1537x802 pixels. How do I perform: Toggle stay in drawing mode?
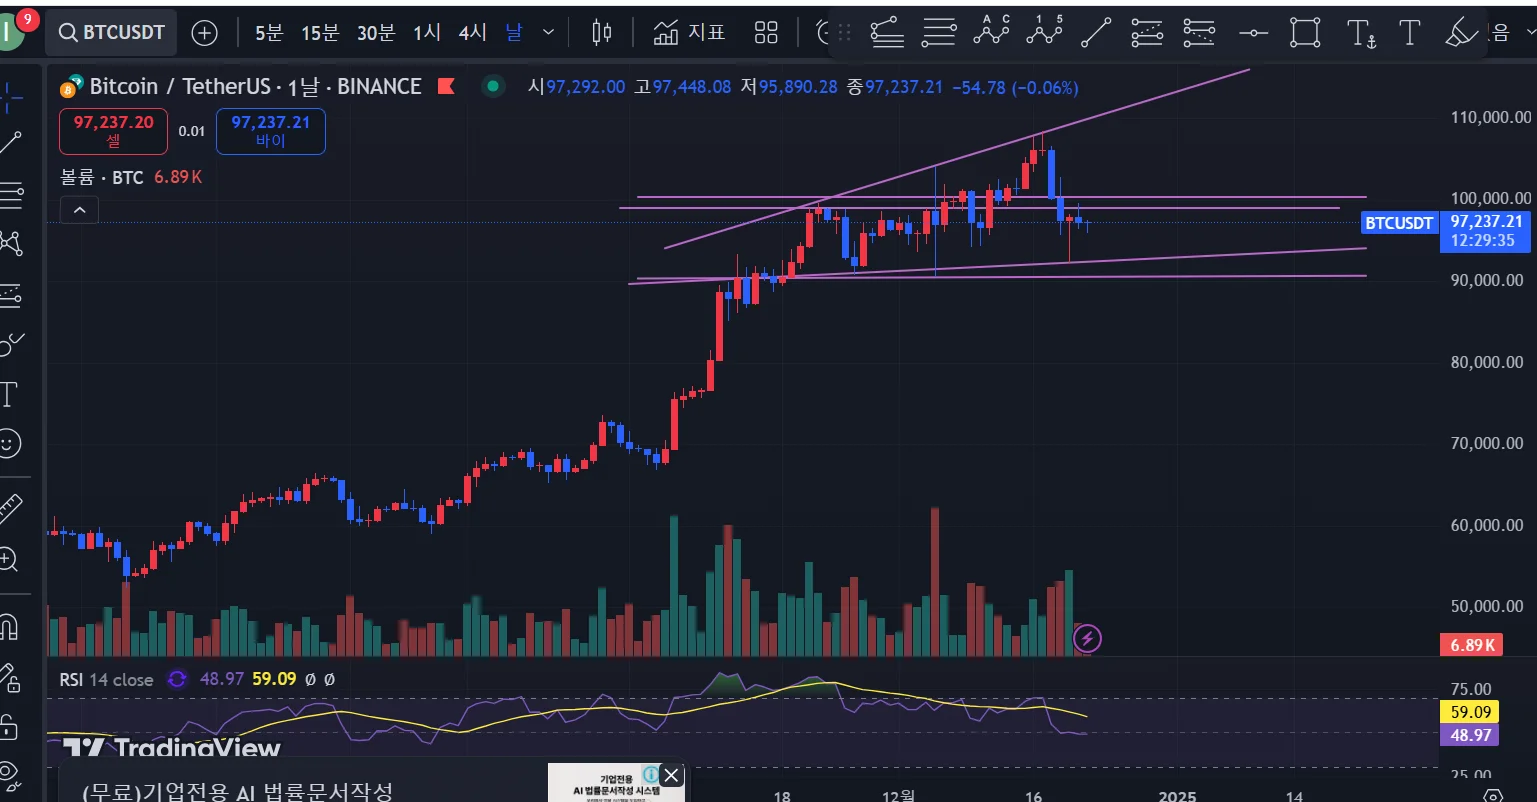point(10,677)
